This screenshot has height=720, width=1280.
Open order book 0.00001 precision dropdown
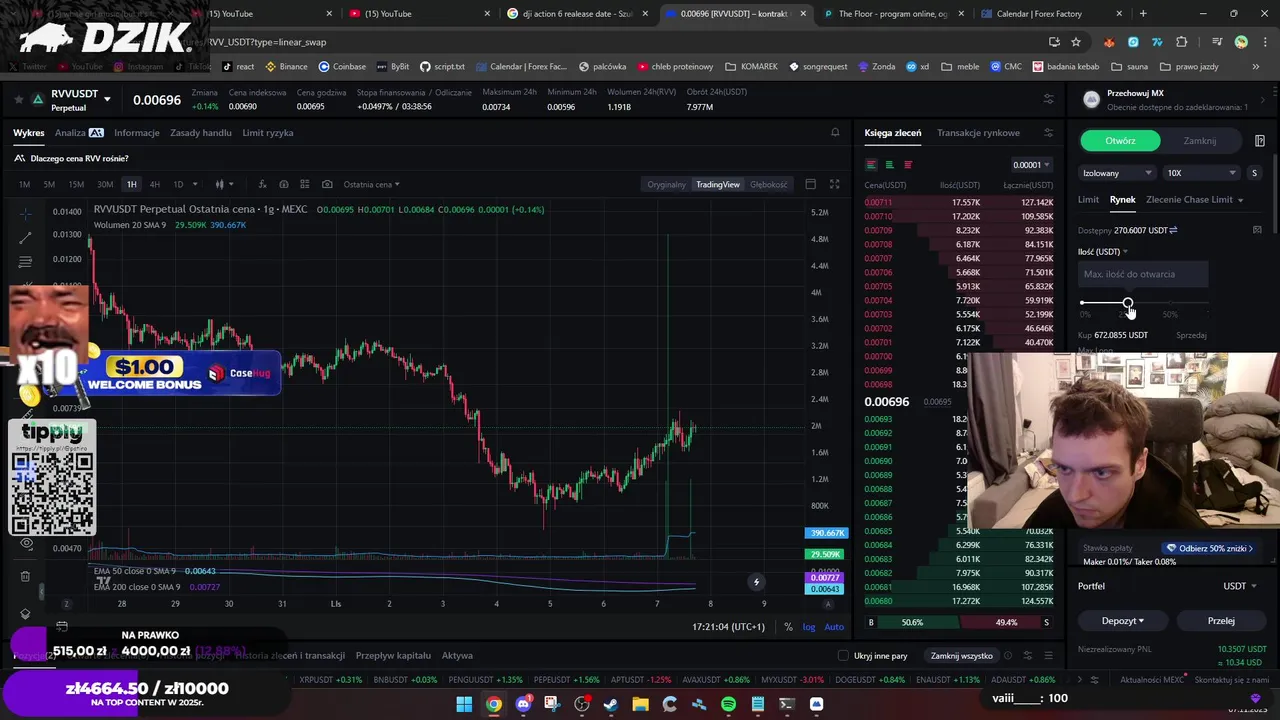tap(1031, 165)
